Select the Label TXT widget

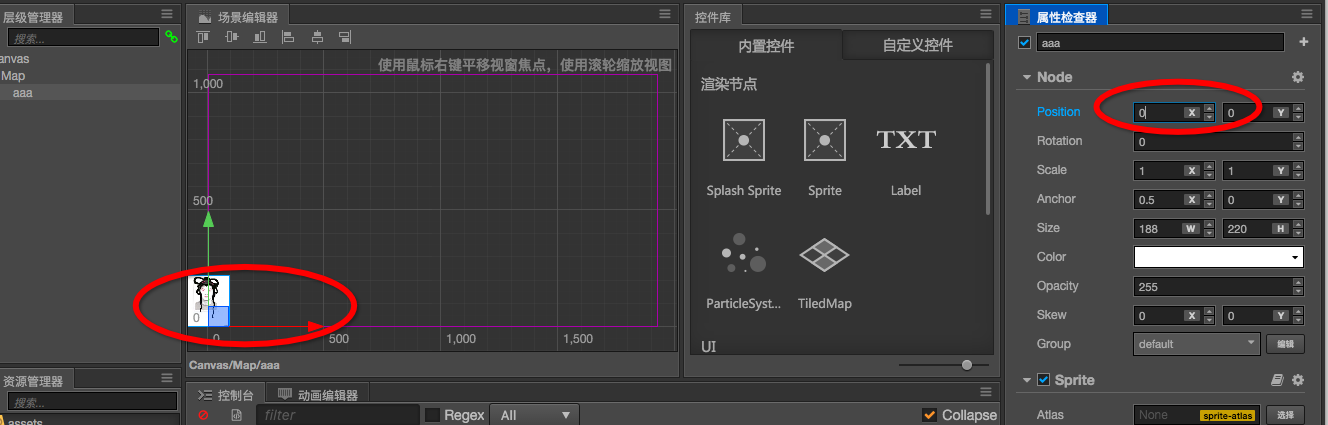[906, 156]
